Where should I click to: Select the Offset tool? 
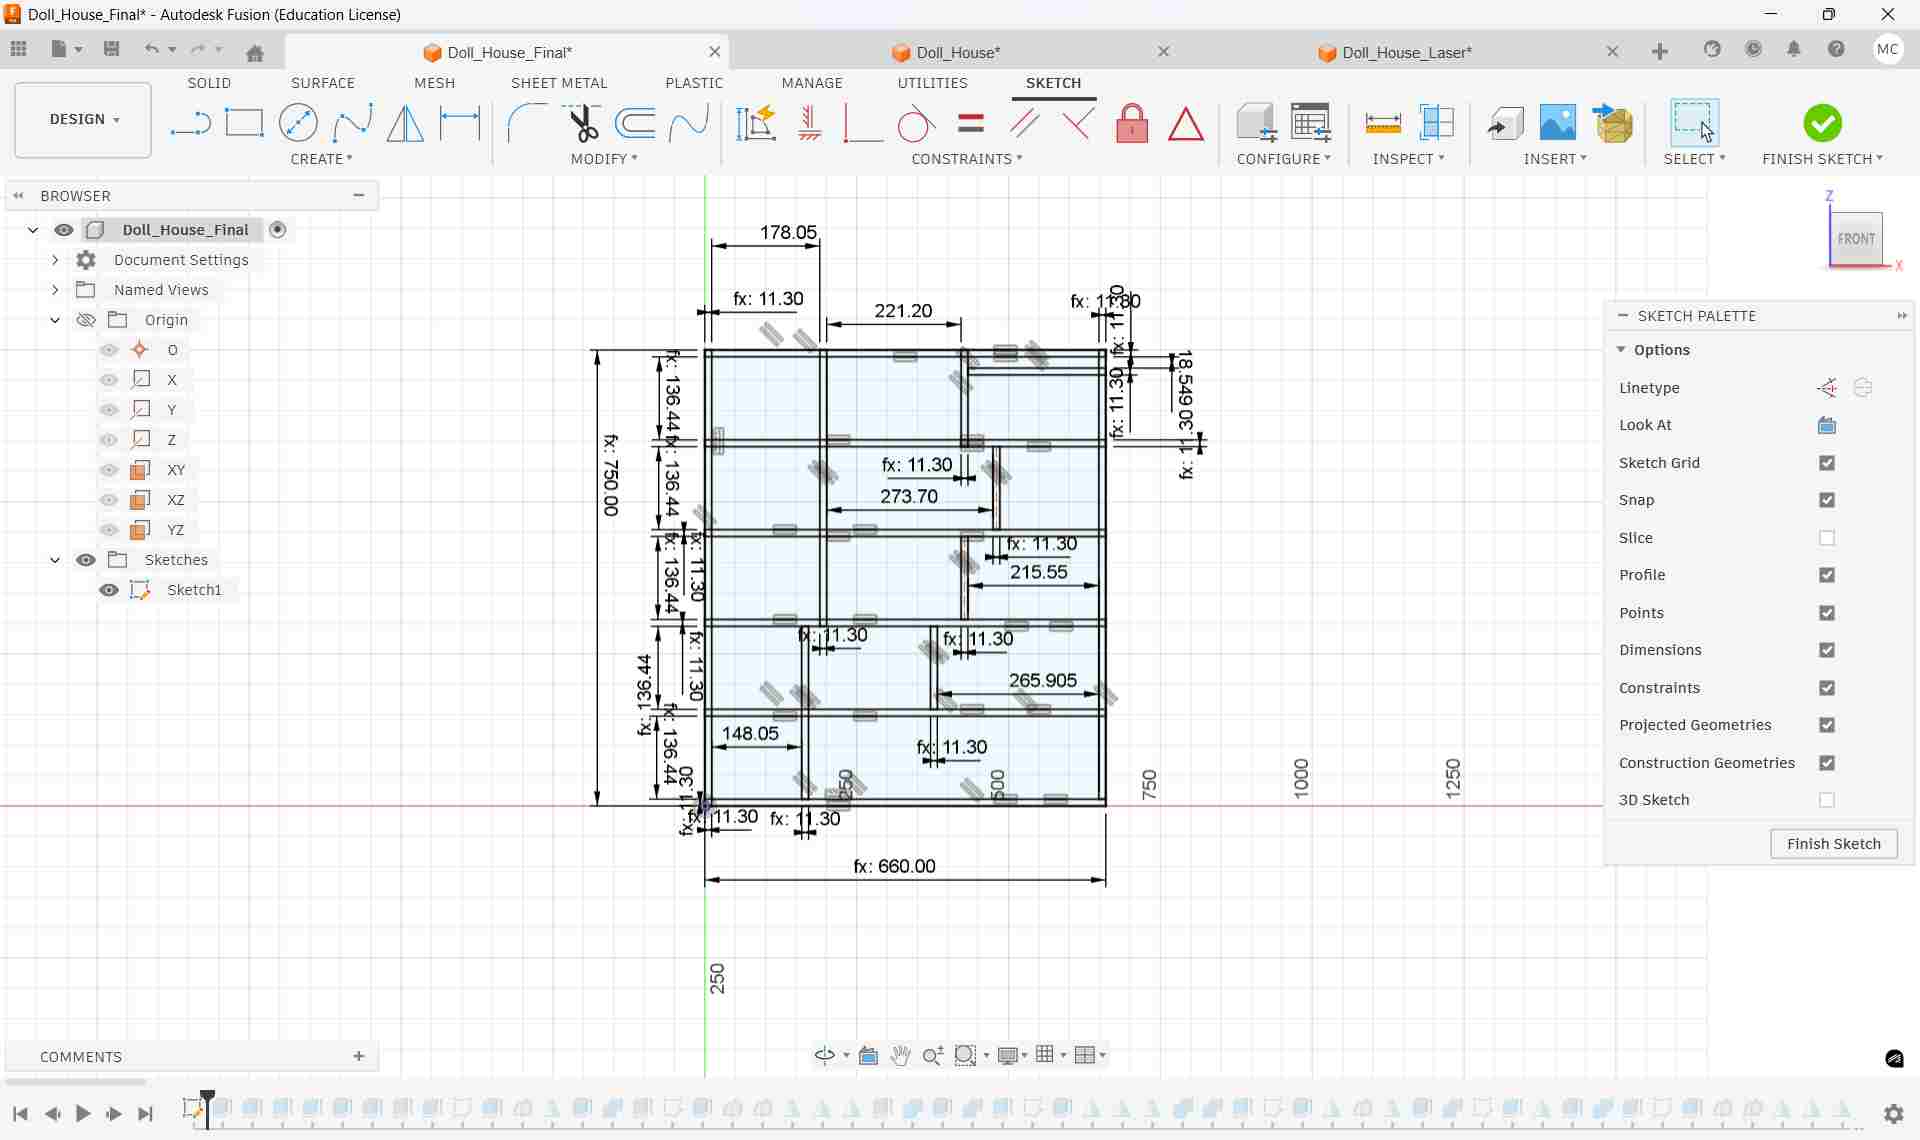(636, 122)
